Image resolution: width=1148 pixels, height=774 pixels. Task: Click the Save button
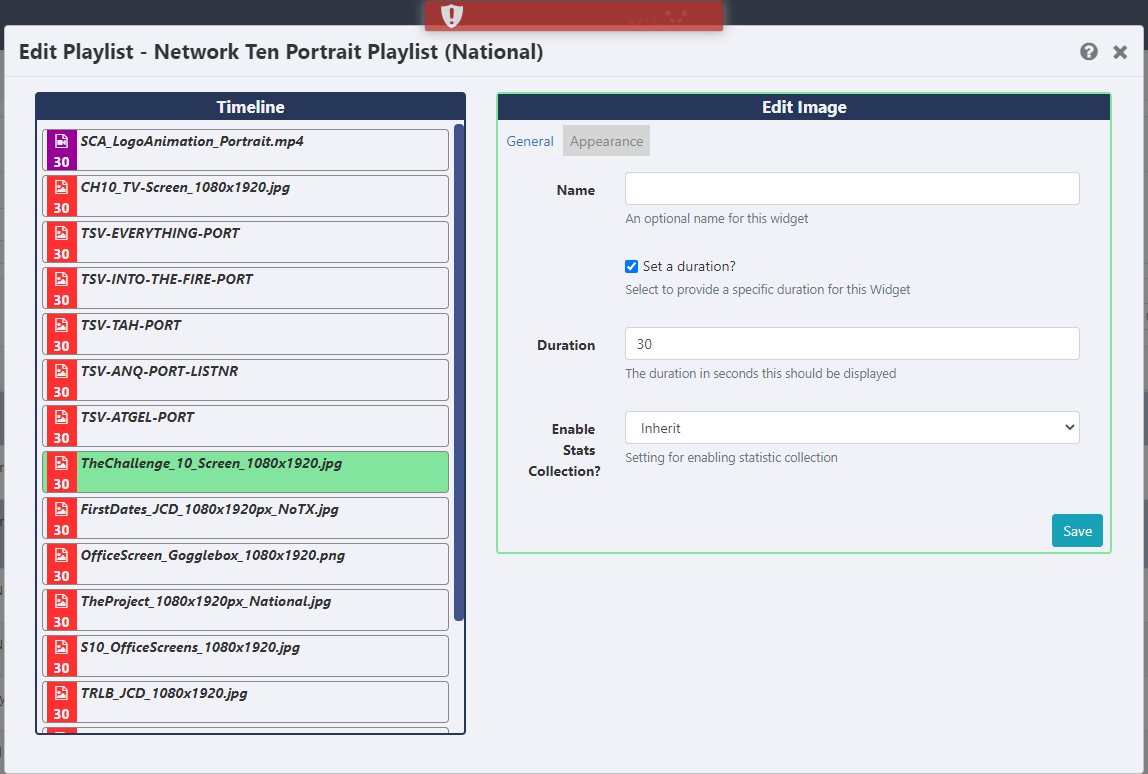1077,531
